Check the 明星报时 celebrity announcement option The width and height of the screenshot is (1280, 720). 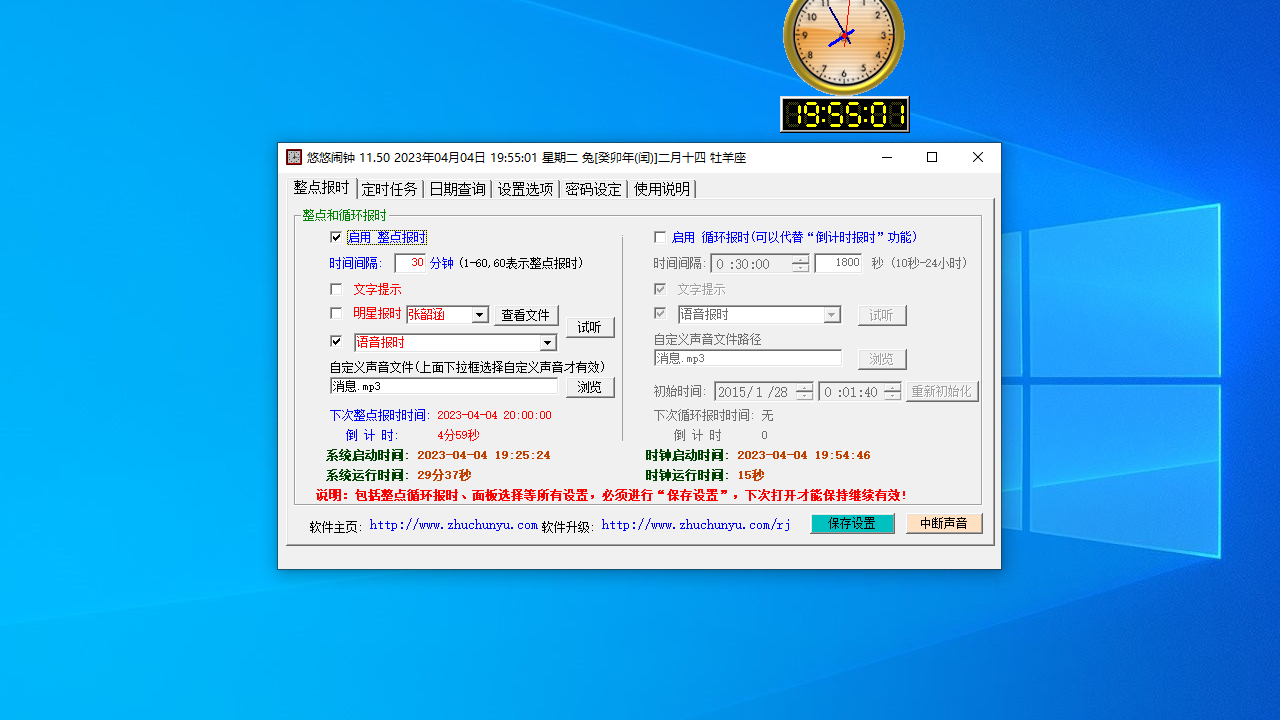coord(337,314)
